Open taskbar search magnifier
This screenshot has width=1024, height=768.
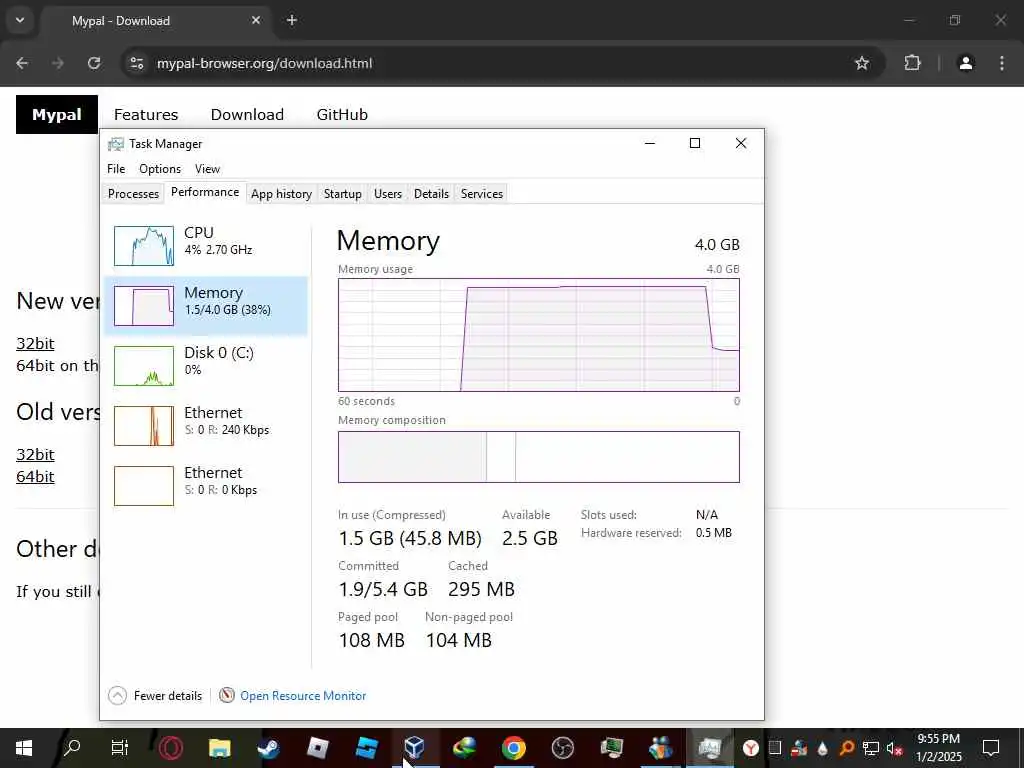(x=71, y=748)
